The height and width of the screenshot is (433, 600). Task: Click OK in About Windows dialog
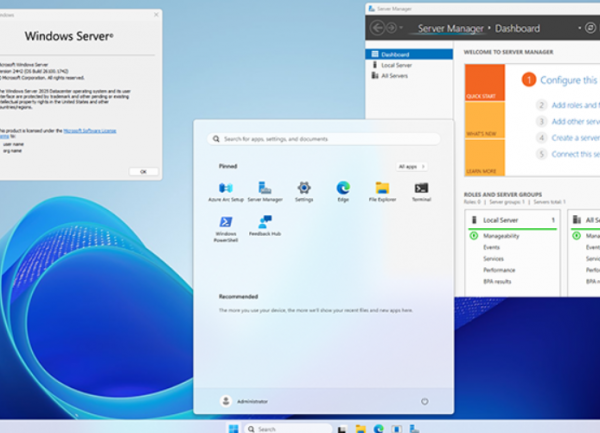[x=143, y=172]
